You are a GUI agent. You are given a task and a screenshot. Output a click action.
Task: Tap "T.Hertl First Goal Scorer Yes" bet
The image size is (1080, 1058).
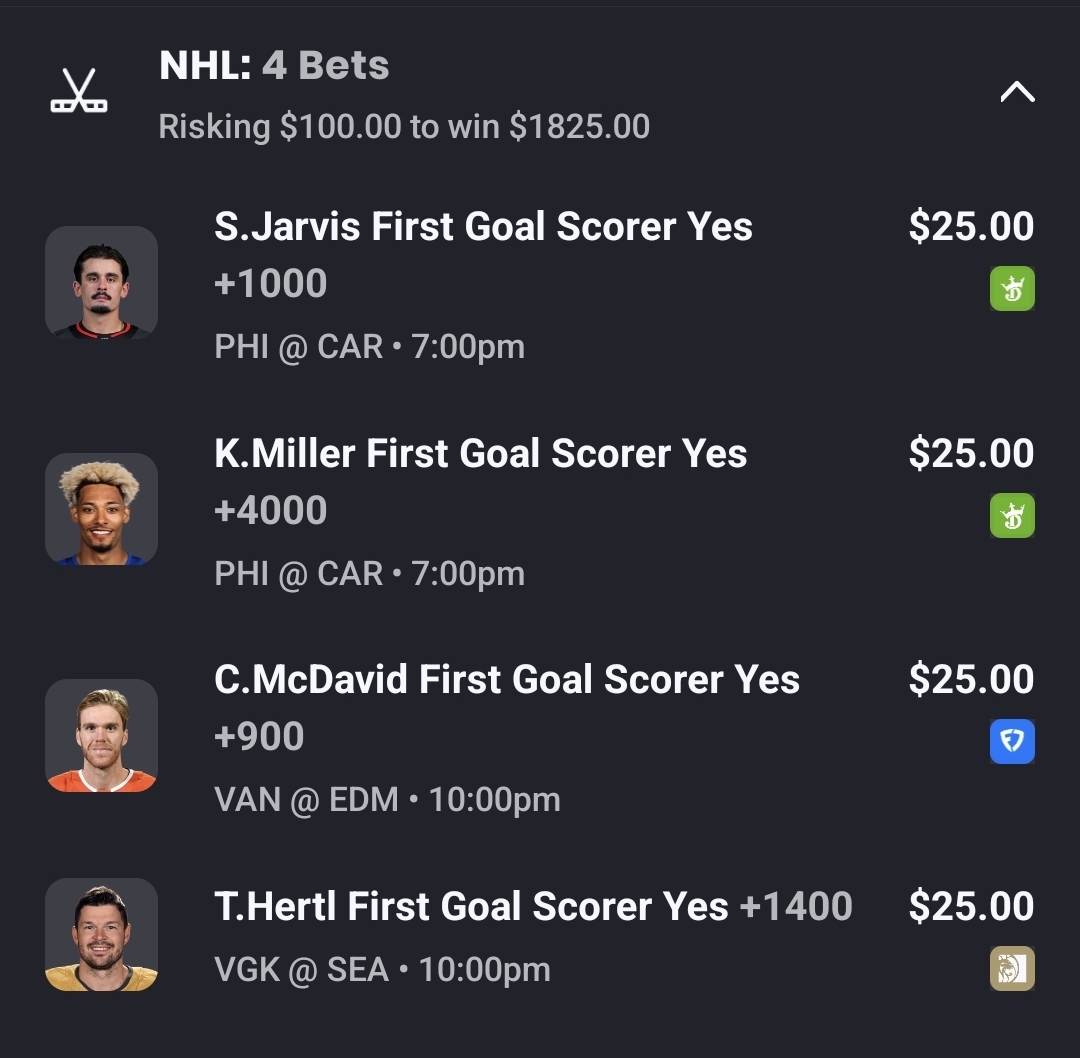click(x=471, y=907)
